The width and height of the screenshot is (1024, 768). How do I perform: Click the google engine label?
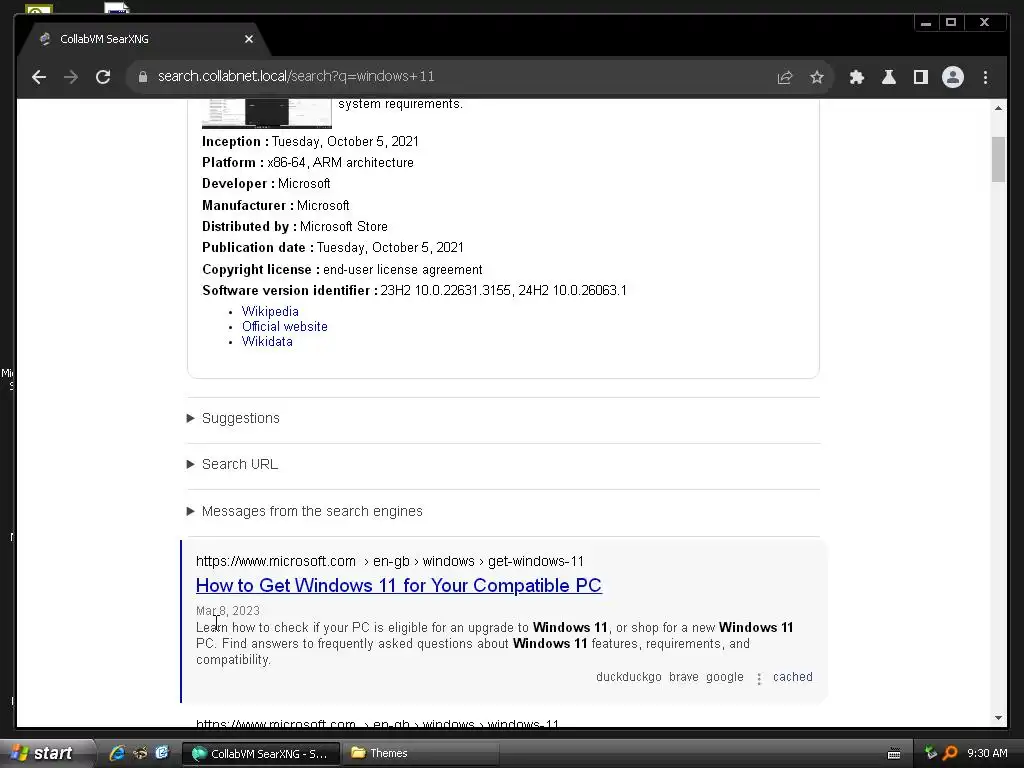(724, 677)
